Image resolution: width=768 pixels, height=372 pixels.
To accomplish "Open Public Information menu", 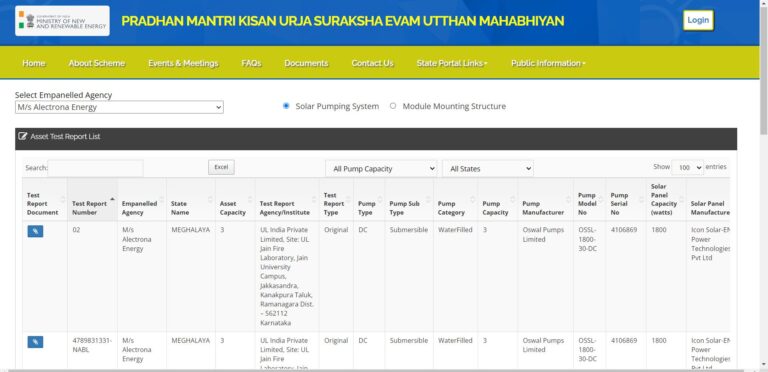I will (x=548, y=63).
